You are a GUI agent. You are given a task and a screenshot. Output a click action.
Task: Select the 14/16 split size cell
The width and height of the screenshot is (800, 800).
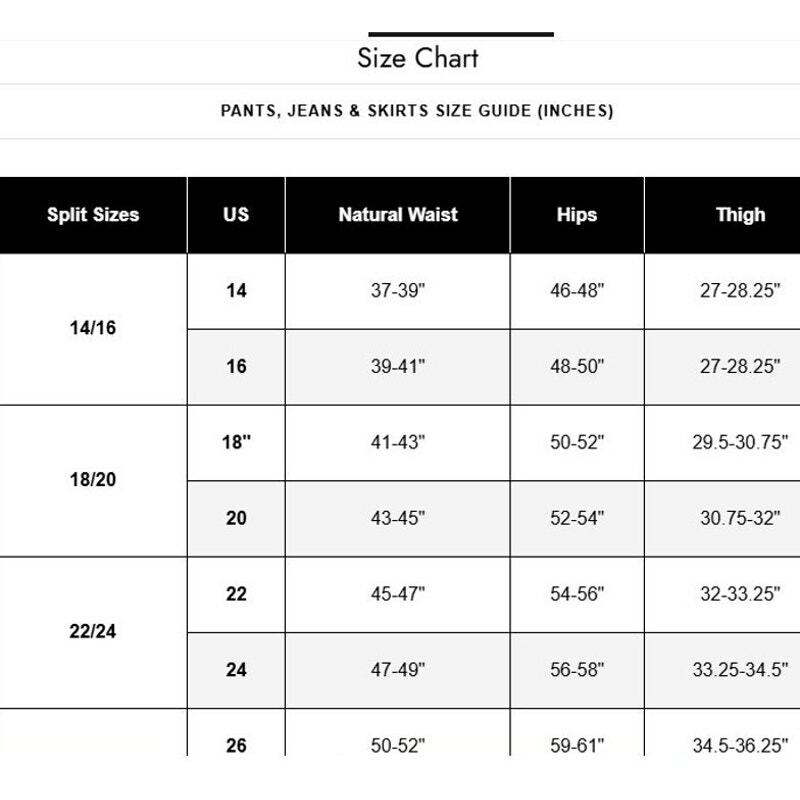pos(93,329)
